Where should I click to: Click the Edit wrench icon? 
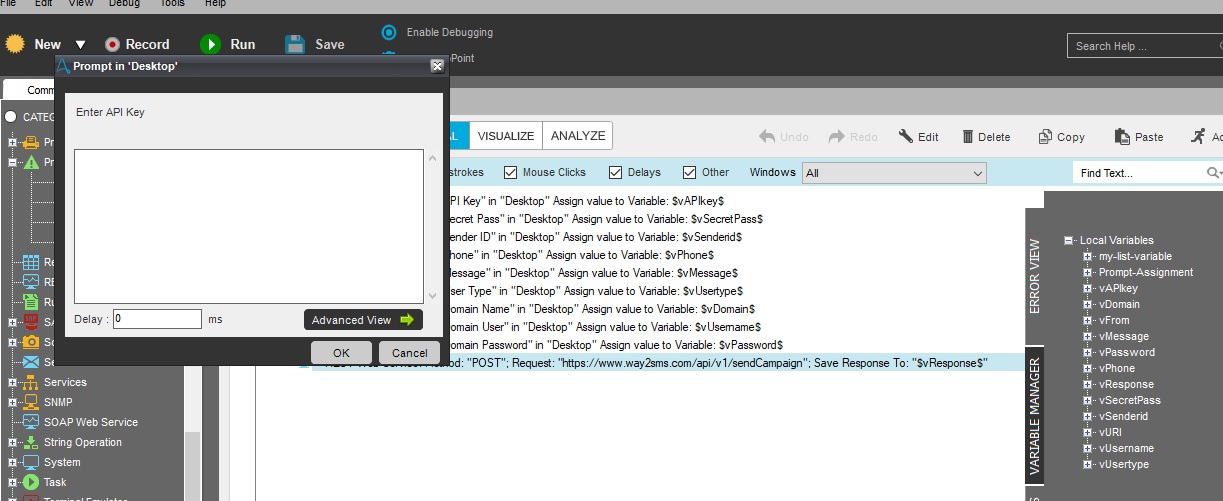click(x=906, y=137)
